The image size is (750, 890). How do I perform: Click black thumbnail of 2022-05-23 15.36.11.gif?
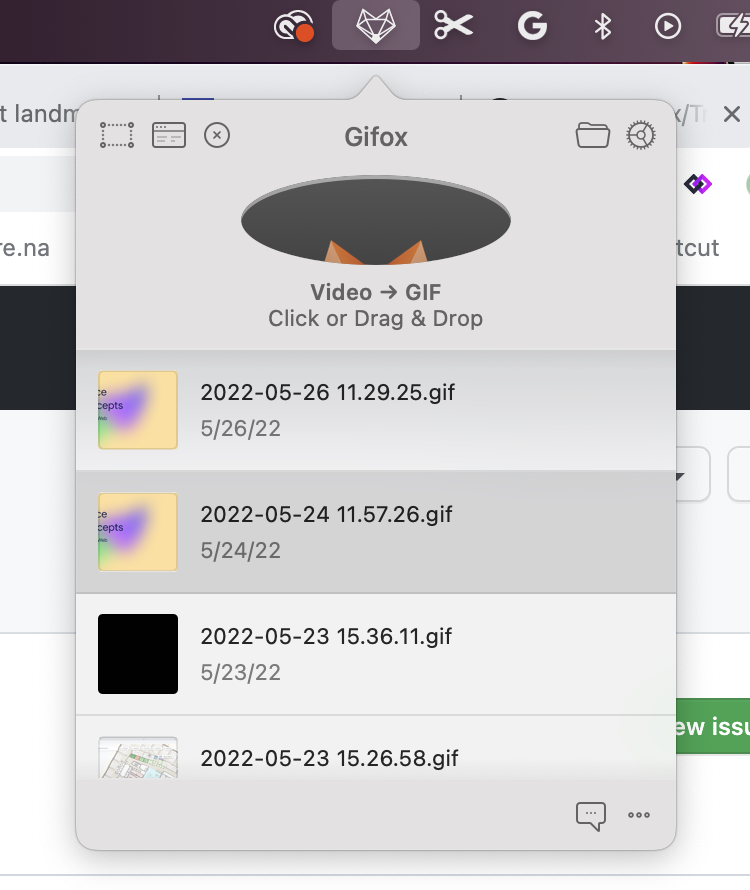tap(138, 654)
